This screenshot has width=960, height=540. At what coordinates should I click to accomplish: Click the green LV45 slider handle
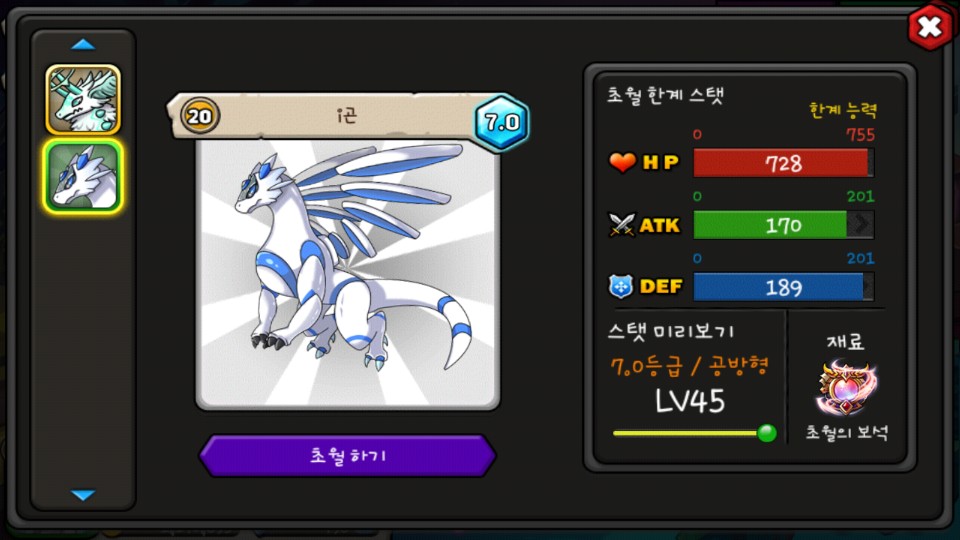click(x=767, y=433)
